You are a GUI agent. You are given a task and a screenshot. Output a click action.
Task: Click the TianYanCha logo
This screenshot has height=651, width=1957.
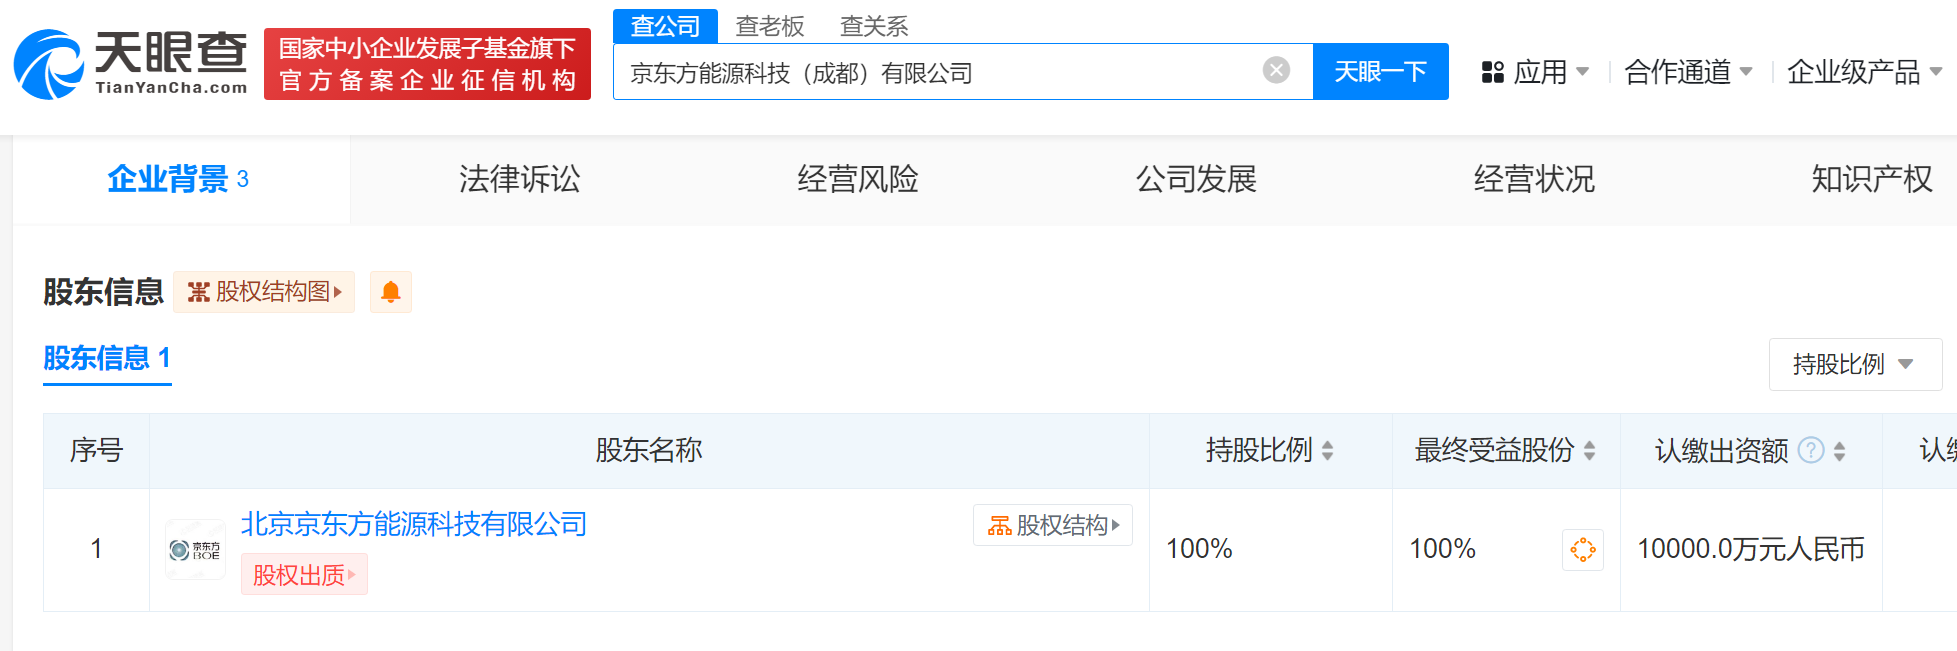pyautogui.click(x=130, y=64)
